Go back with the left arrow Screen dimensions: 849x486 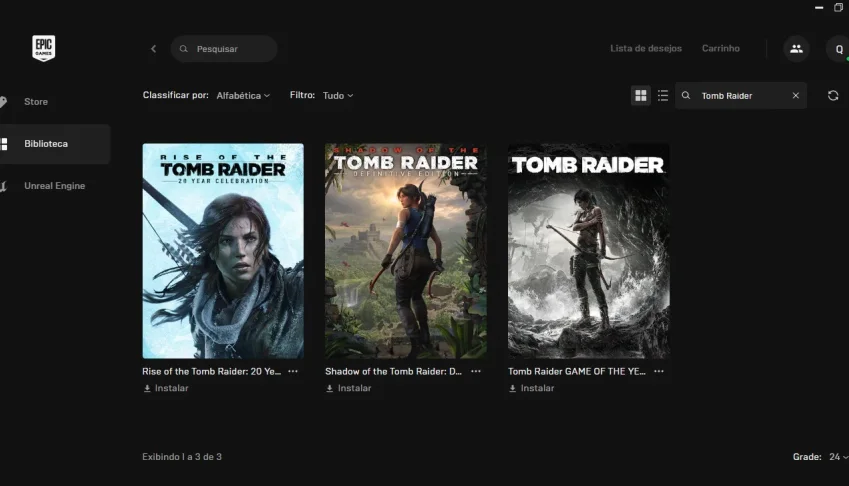(153, 49)
